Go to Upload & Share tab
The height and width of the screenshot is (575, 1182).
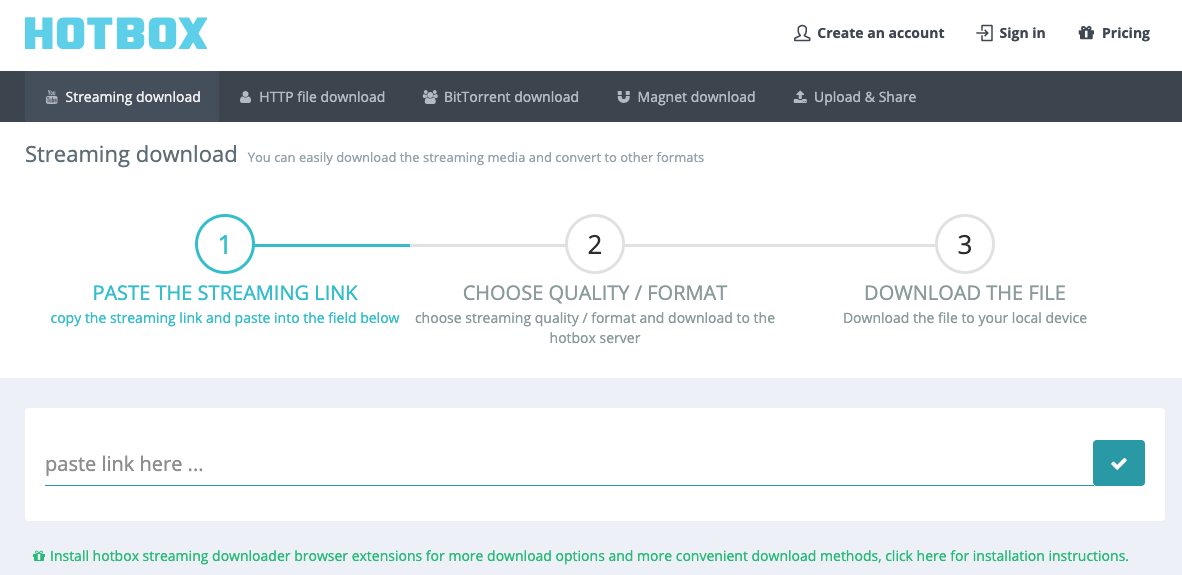point(855,97)
